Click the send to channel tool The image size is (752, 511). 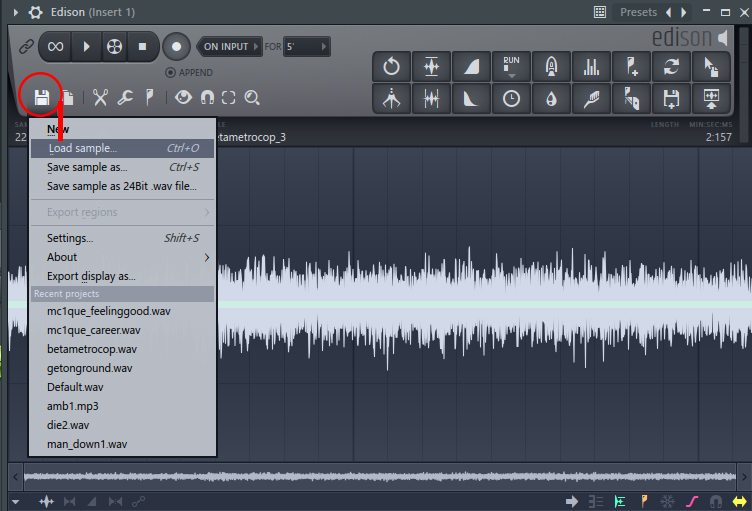(711, 98)
